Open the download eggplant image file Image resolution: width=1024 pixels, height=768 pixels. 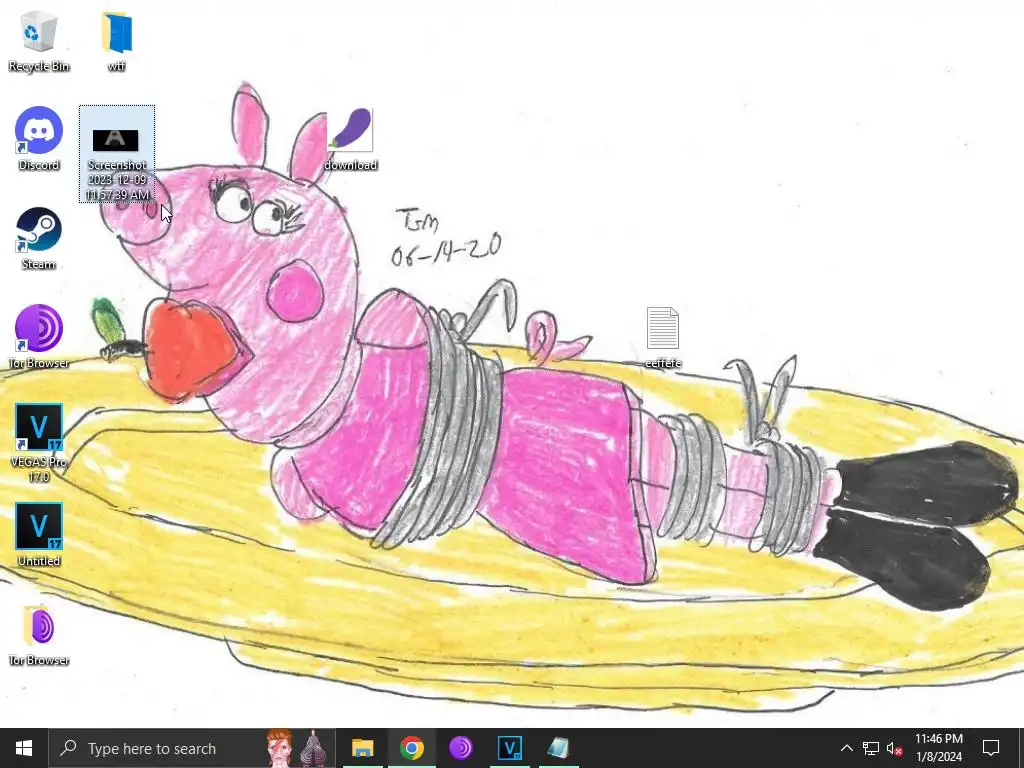351,140
